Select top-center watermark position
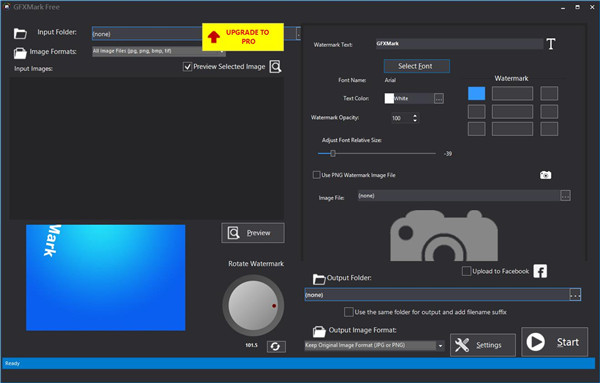The height and width of the screenshot is (383, 600). [x=512, y=93]
